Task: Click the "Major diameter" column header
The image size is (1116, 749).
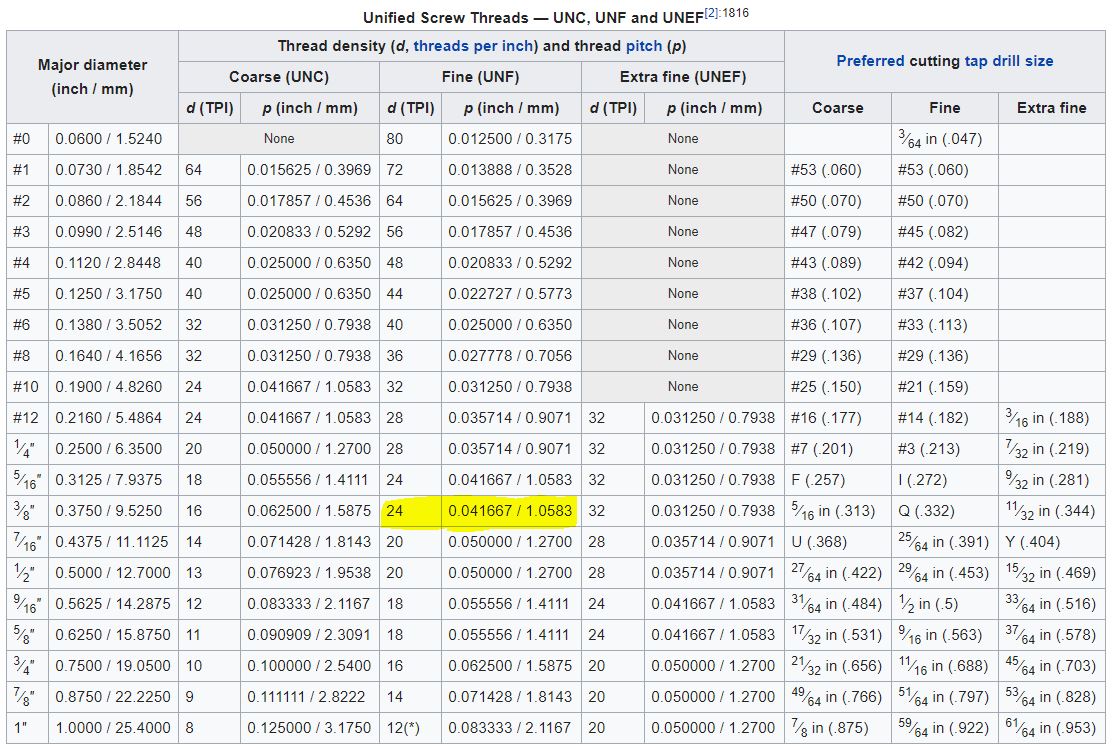Action: (x=92, y=76)
